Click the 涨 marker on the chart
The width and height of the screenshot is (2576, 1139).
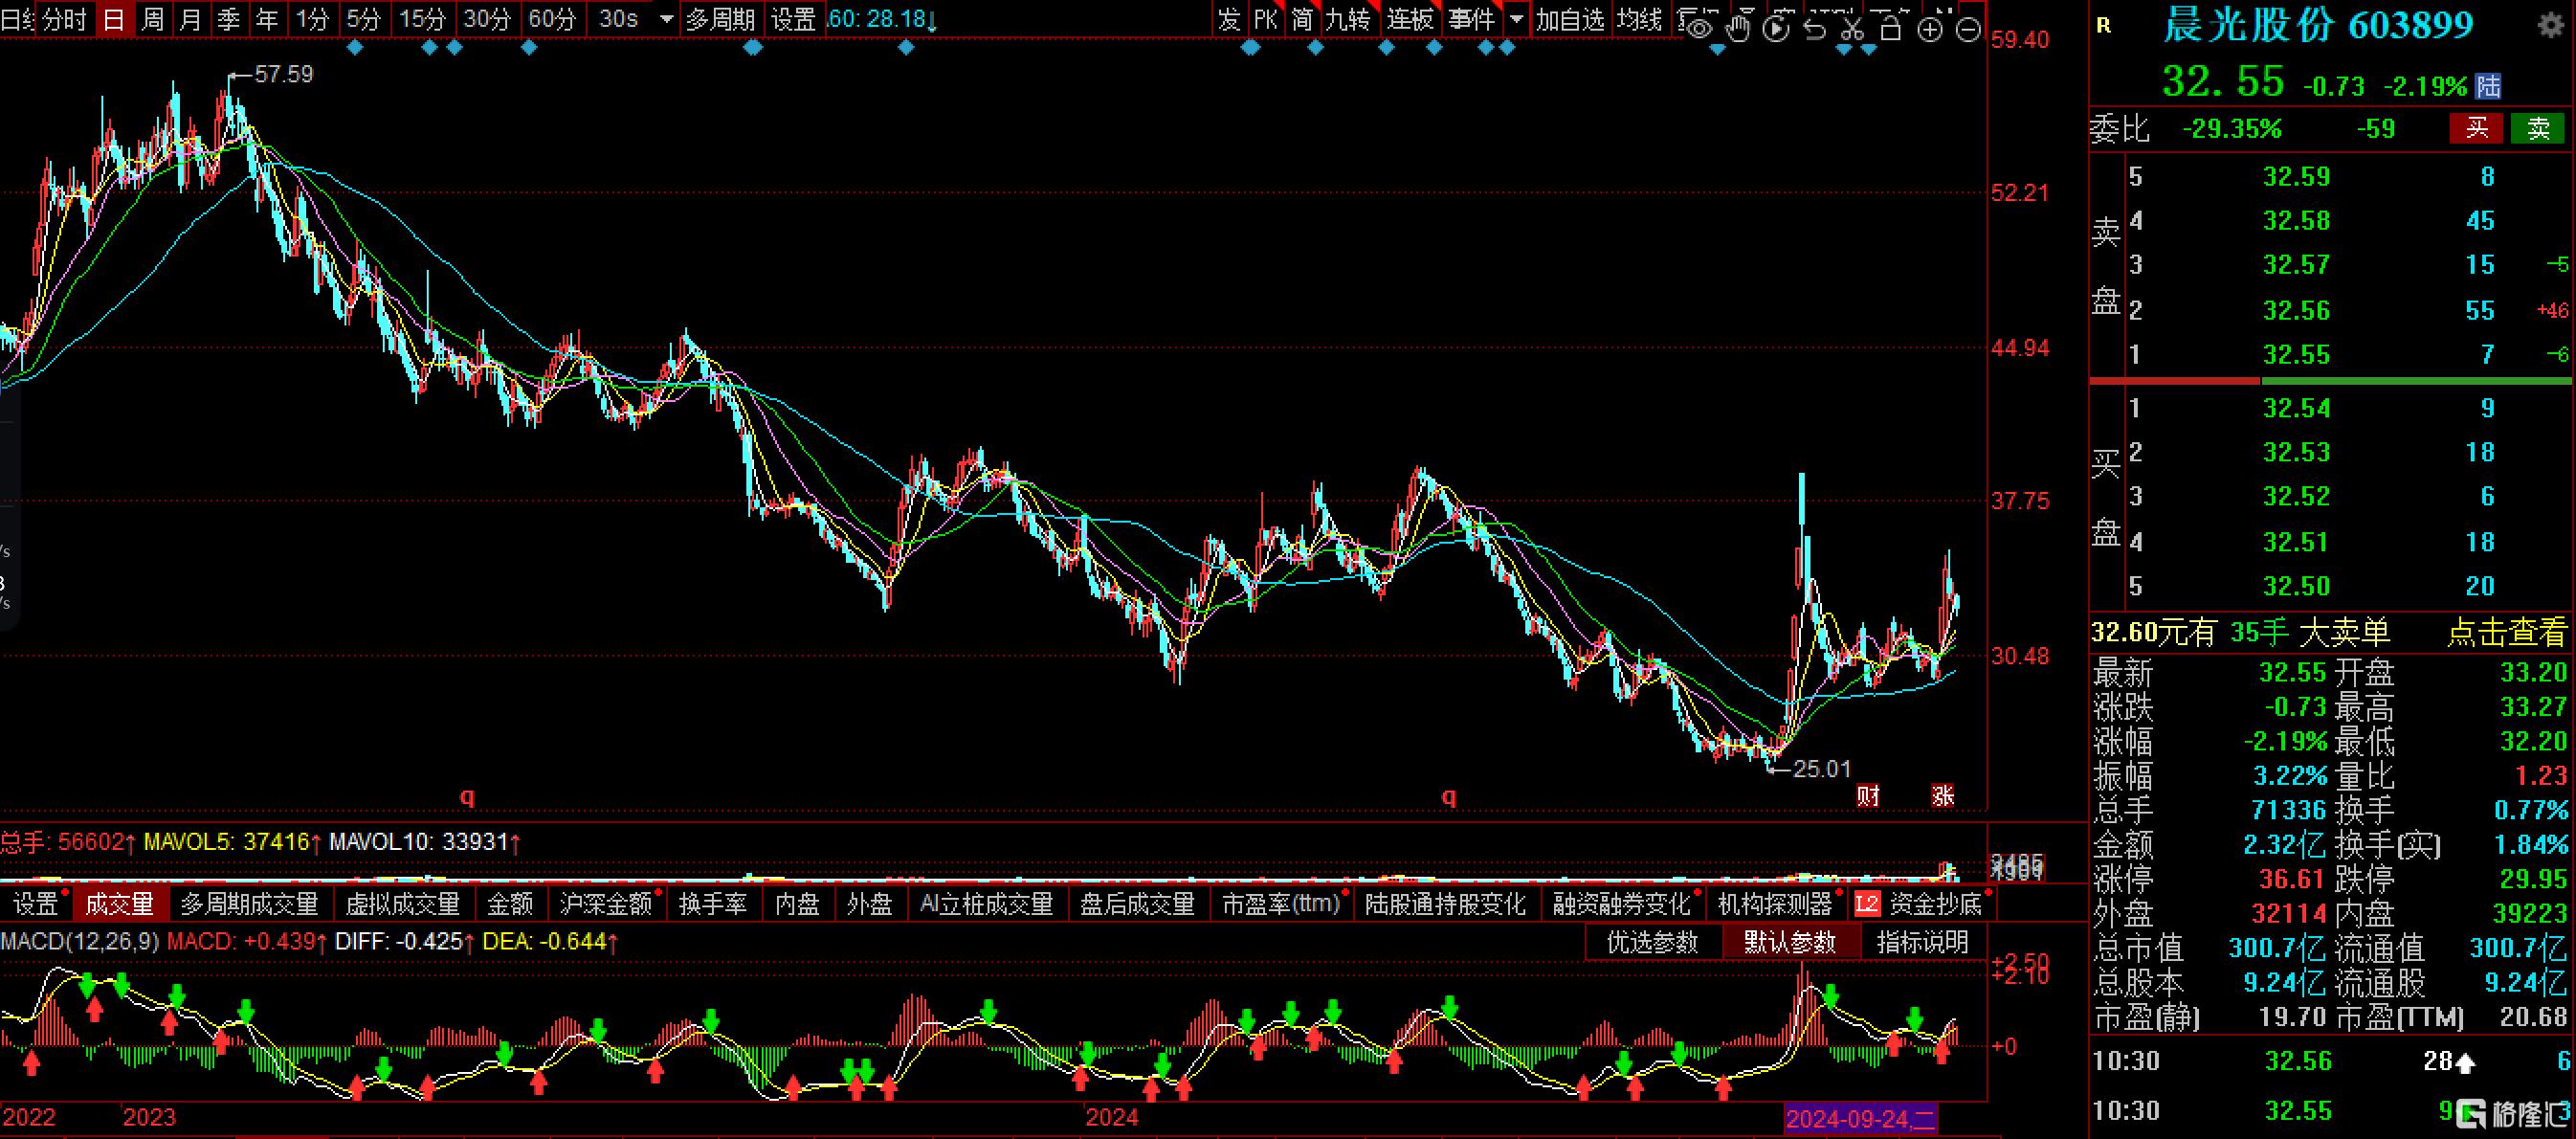tap(1942, 795)
